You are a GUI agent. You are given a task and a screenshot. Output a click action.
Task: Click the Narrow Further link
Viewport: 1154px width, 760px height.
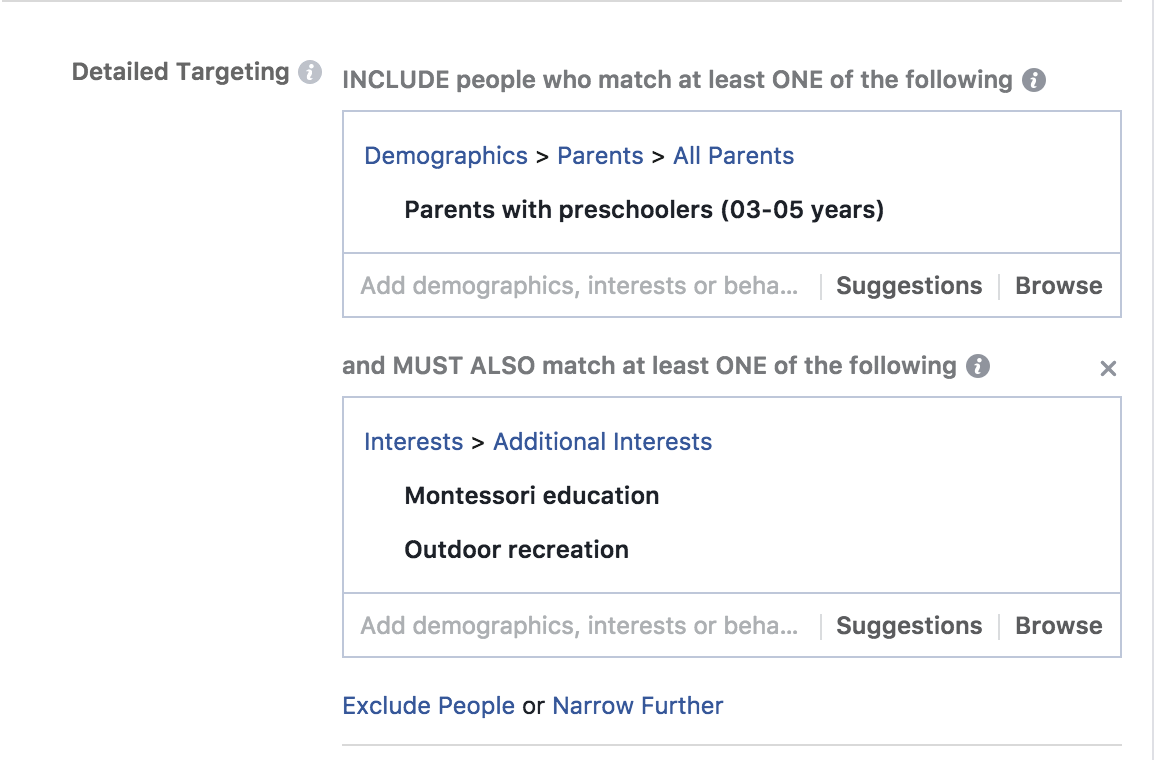(638, 706)
